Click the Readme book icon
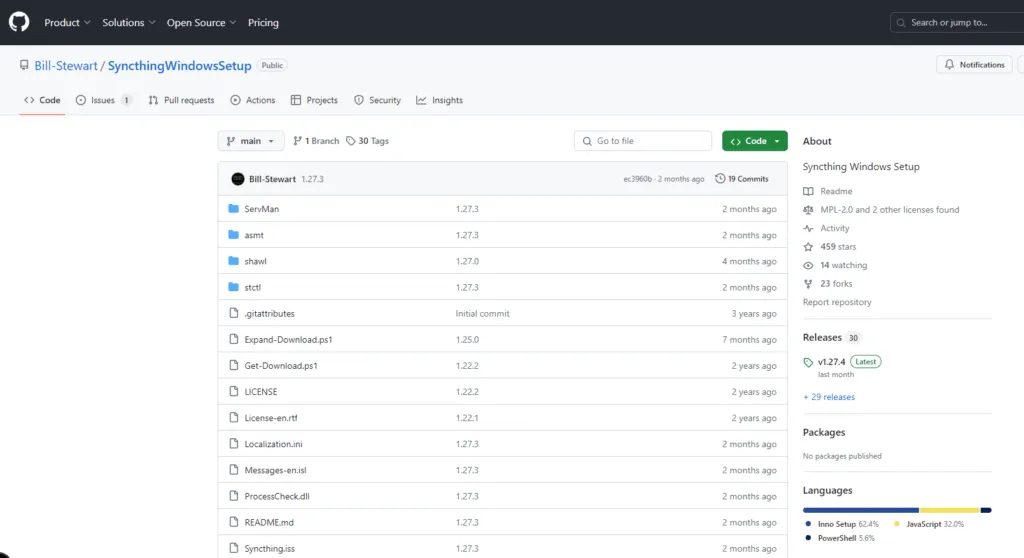1024x558 pixels. 808,191
